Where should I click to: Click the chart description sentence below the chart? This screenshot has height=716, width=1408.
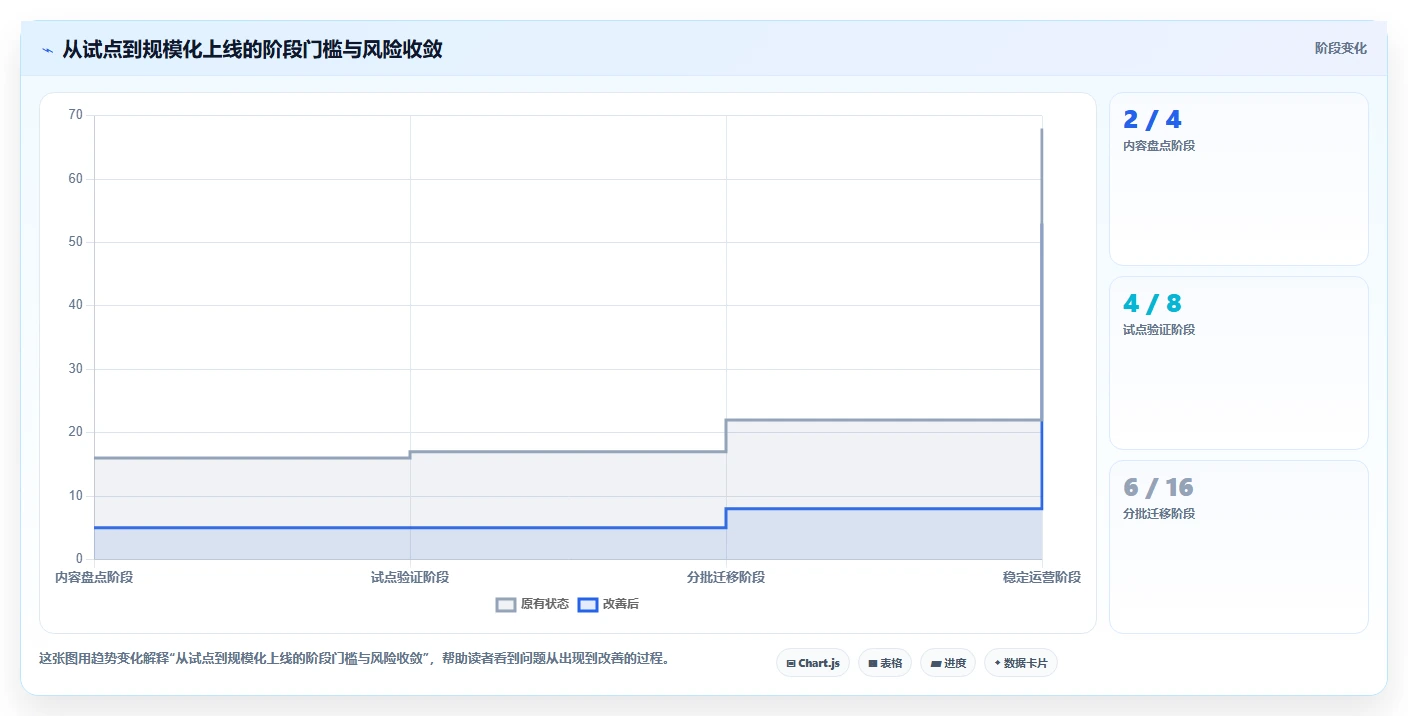coord(354,658)
